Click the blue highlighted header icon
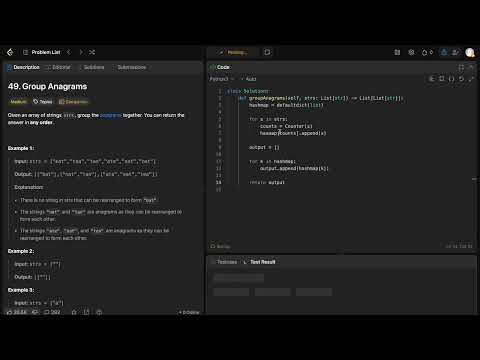The image size is (480, 360). click(x=444, y=52)
